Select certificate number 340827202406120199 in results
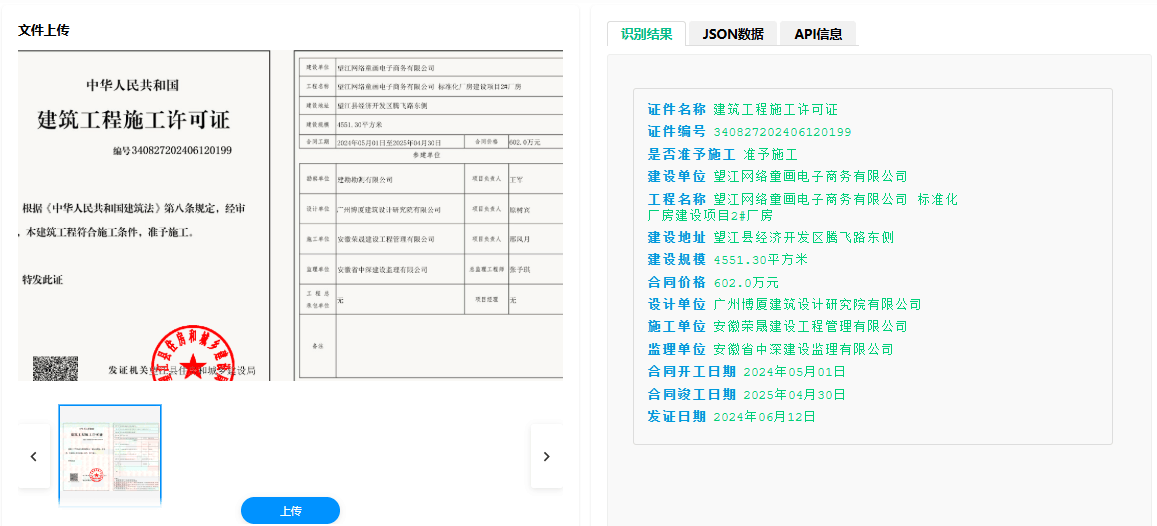The height and width of the screenshot is (526, 1157). pos(782,133)
